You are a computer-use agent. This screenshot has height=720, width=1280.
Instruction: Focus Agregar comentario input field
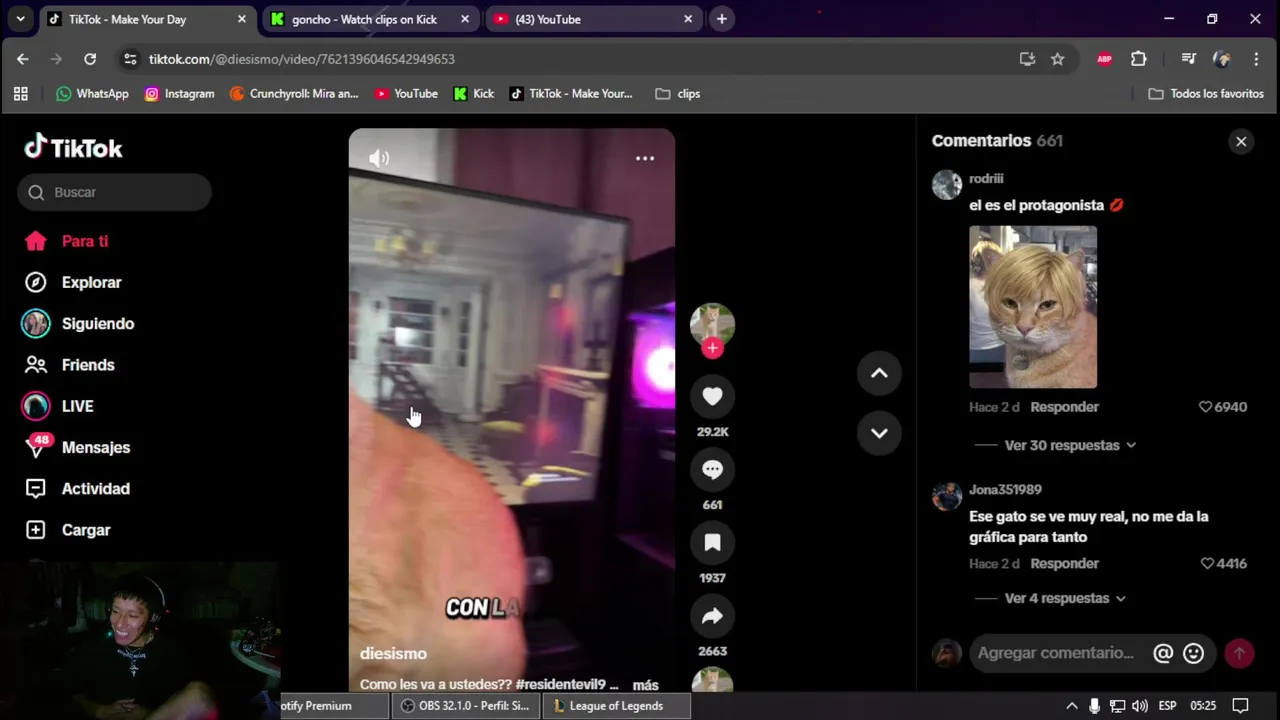pyautogui.click(x=1056, y=653)
